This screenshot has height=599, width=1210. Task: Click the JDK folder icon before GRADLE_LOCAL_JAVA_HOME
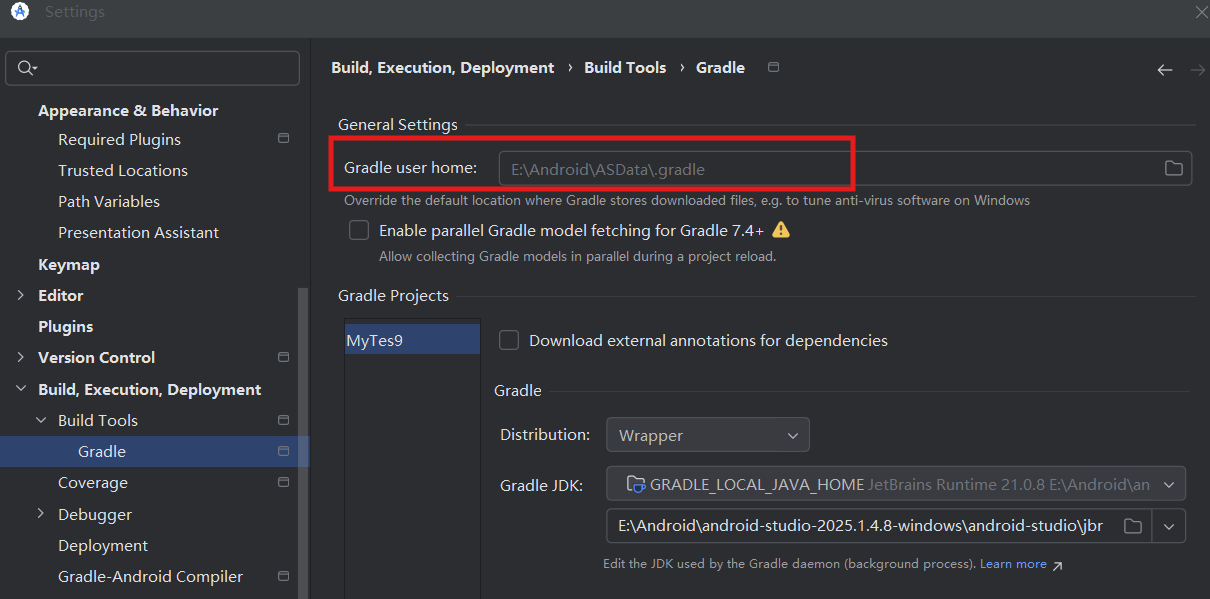pyautogui.click(x=635, y=484)
